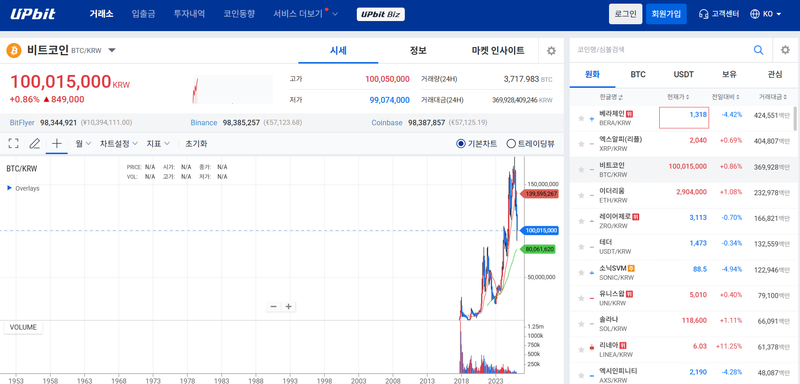
Task: Sort the list by 거래대금 column
Action: 774,97
